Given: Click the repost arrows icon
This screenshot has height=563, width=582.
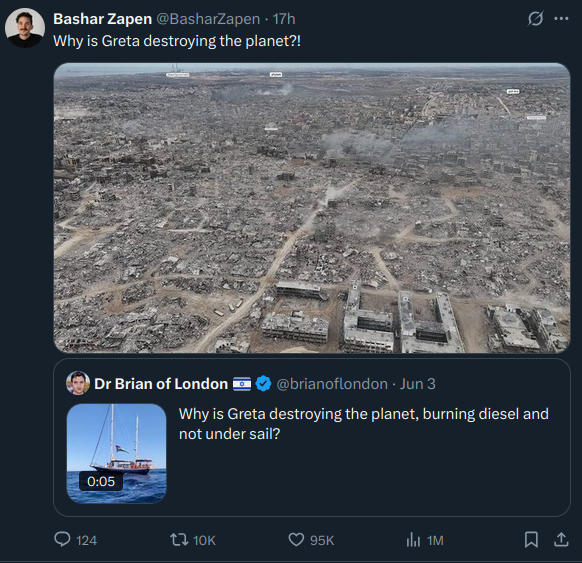Looking at the screenshot, I should click(179, 540).
